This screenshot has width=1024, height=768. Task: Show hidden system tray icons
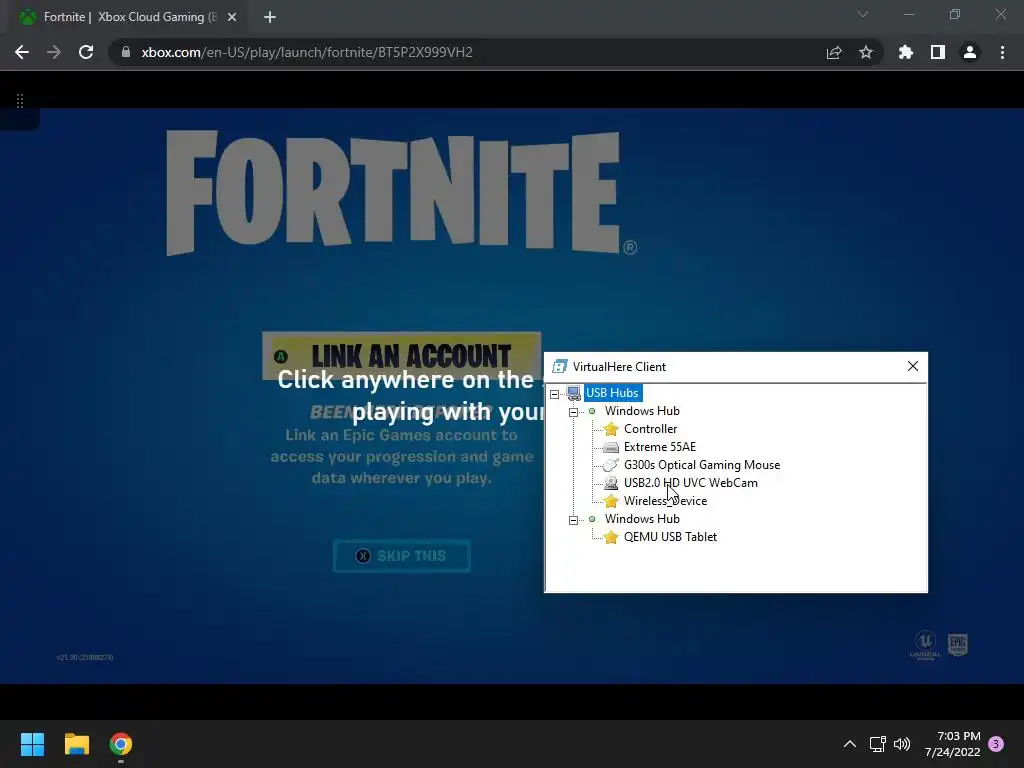pos(850,744)
